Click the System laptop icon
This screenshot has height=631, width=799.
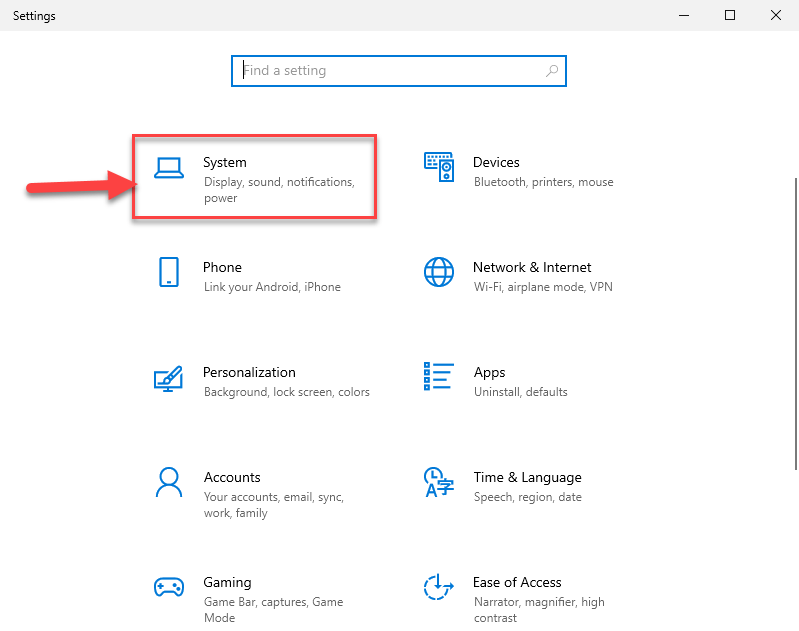click(x=169, y=167)
